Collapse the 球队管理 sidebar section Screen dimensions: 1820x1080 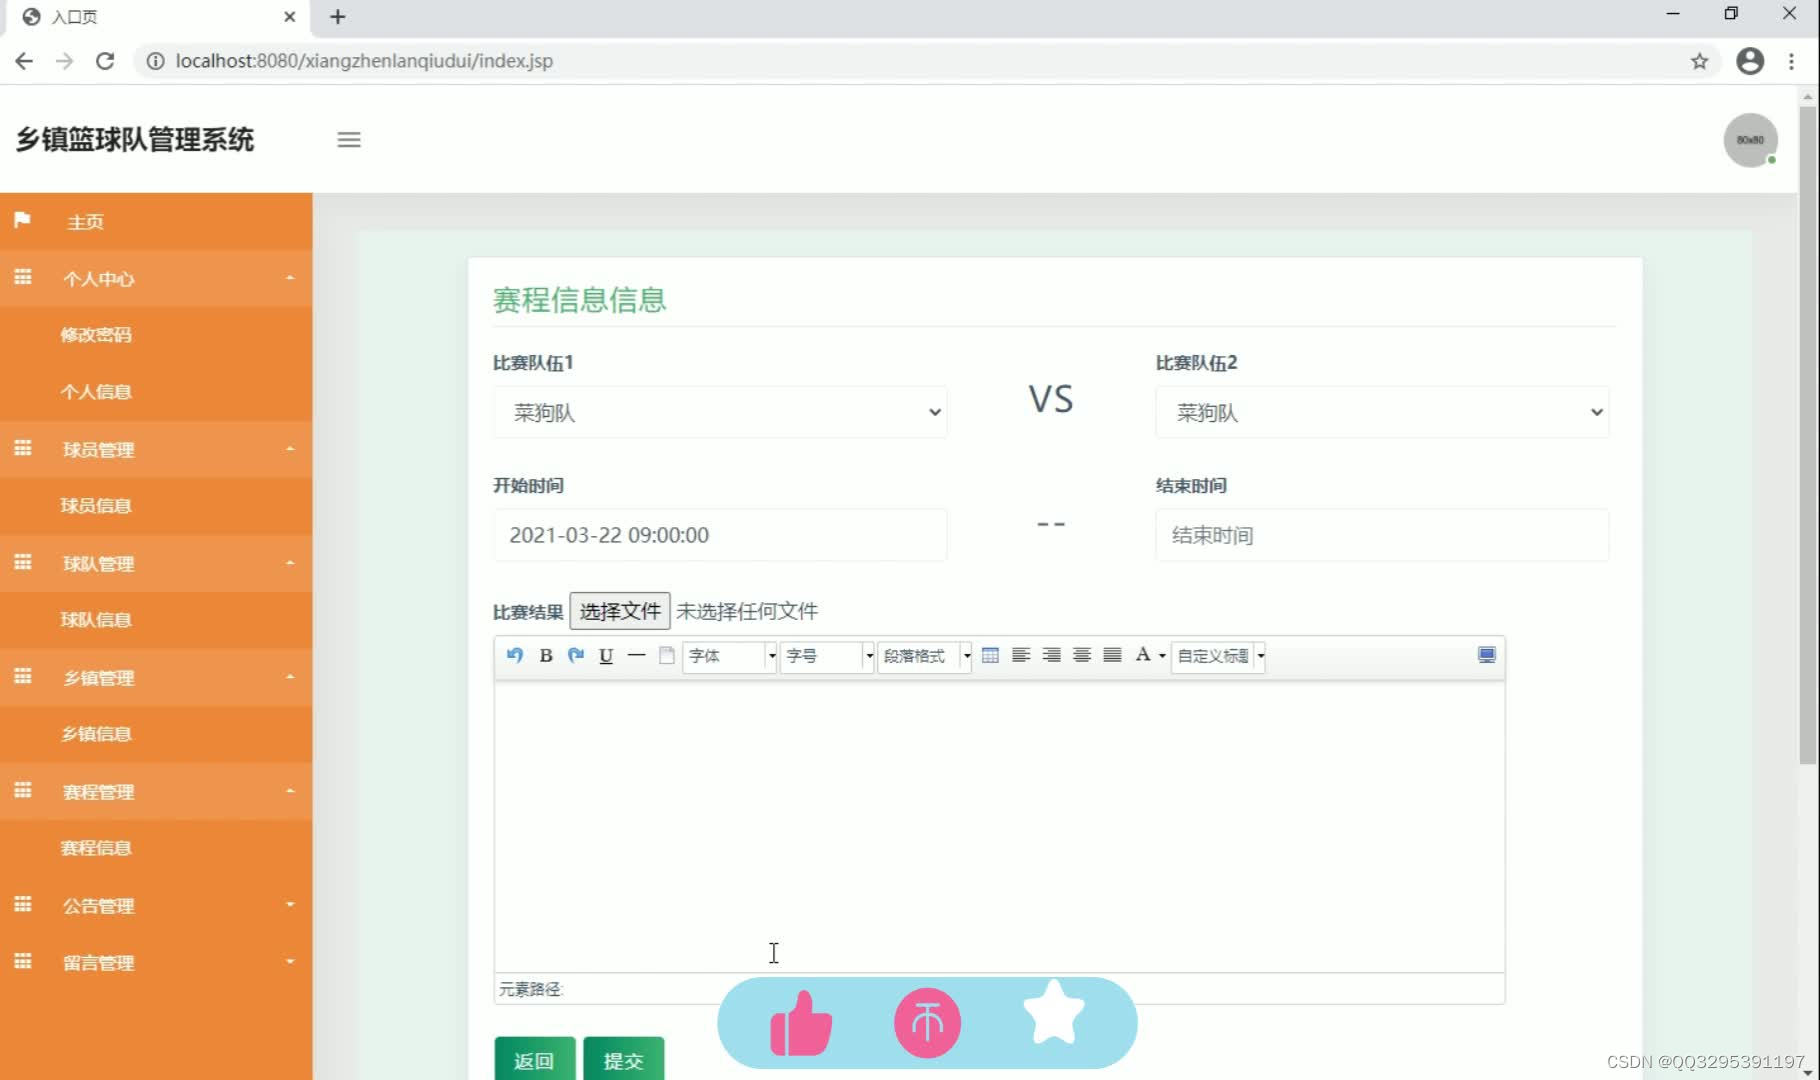[156, 563]
